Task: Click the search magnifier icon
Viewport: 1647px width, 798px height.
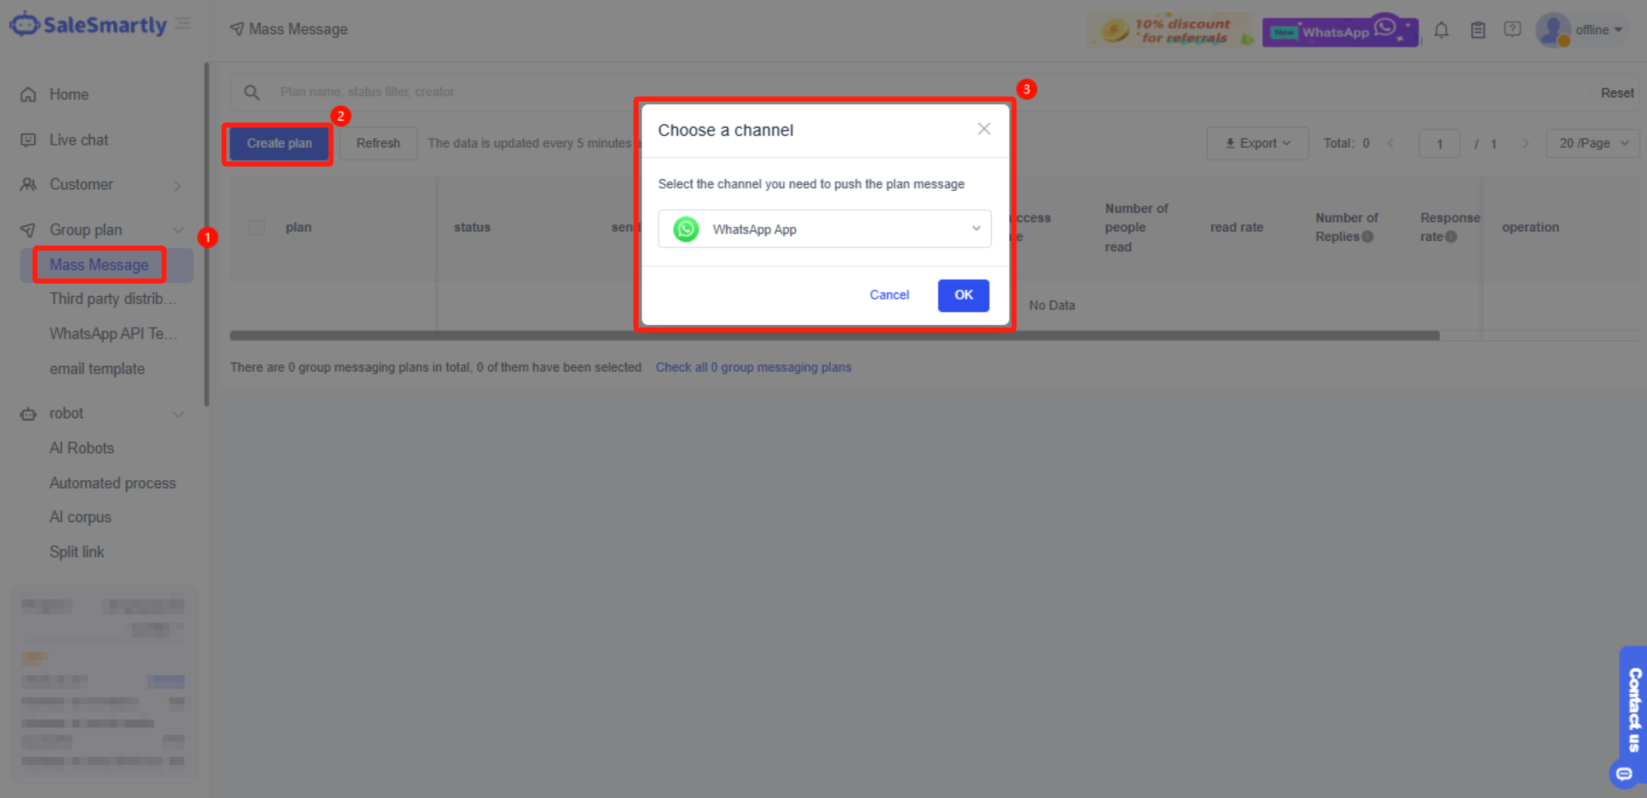Action: point(252,92)
